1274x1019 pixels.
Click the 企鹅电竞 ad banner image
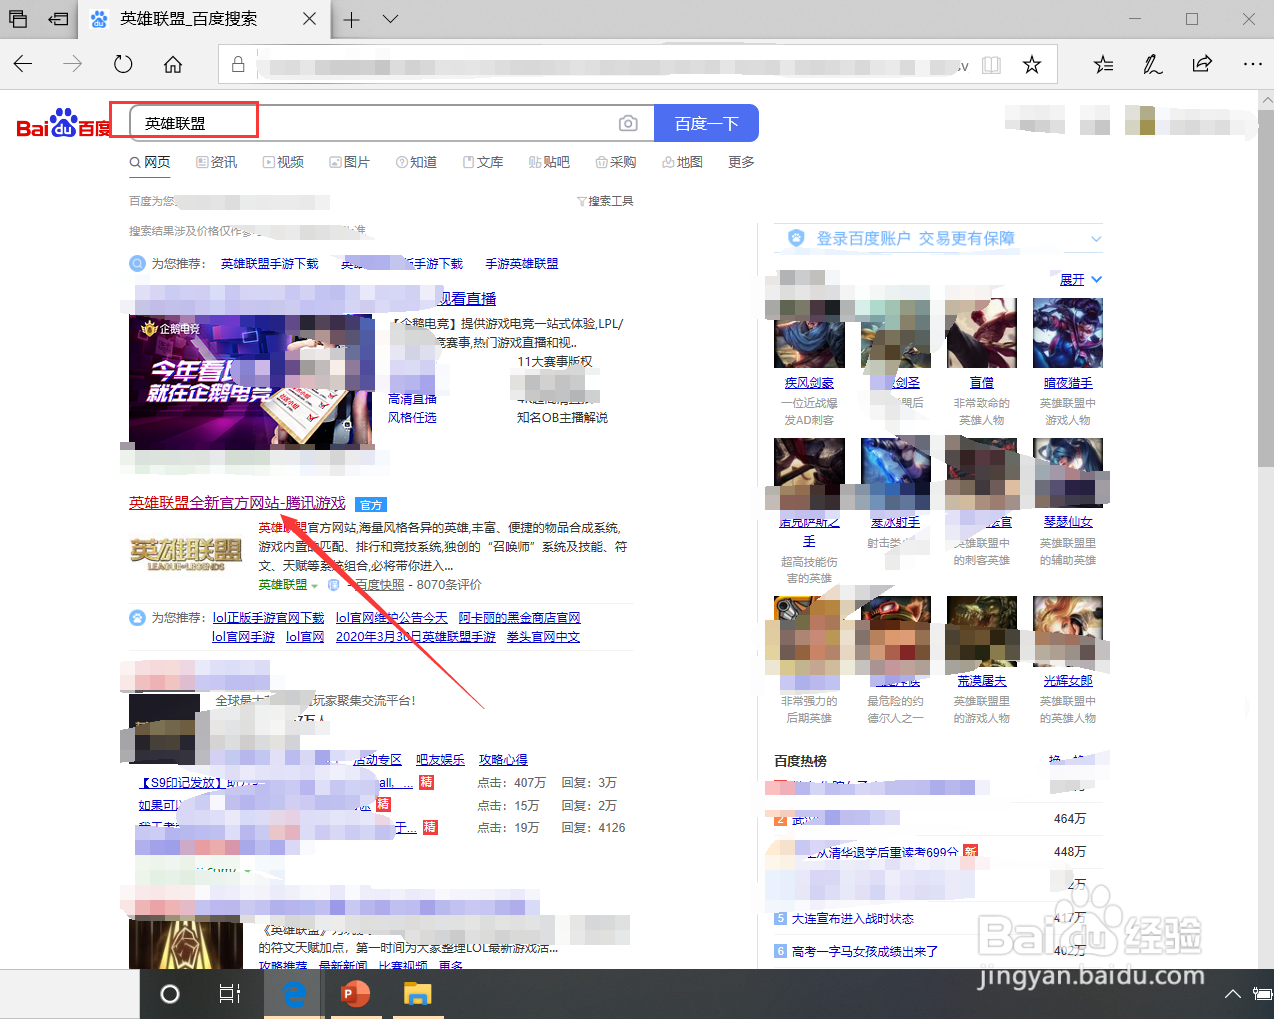pyautogui.click(x=251, y=381)
